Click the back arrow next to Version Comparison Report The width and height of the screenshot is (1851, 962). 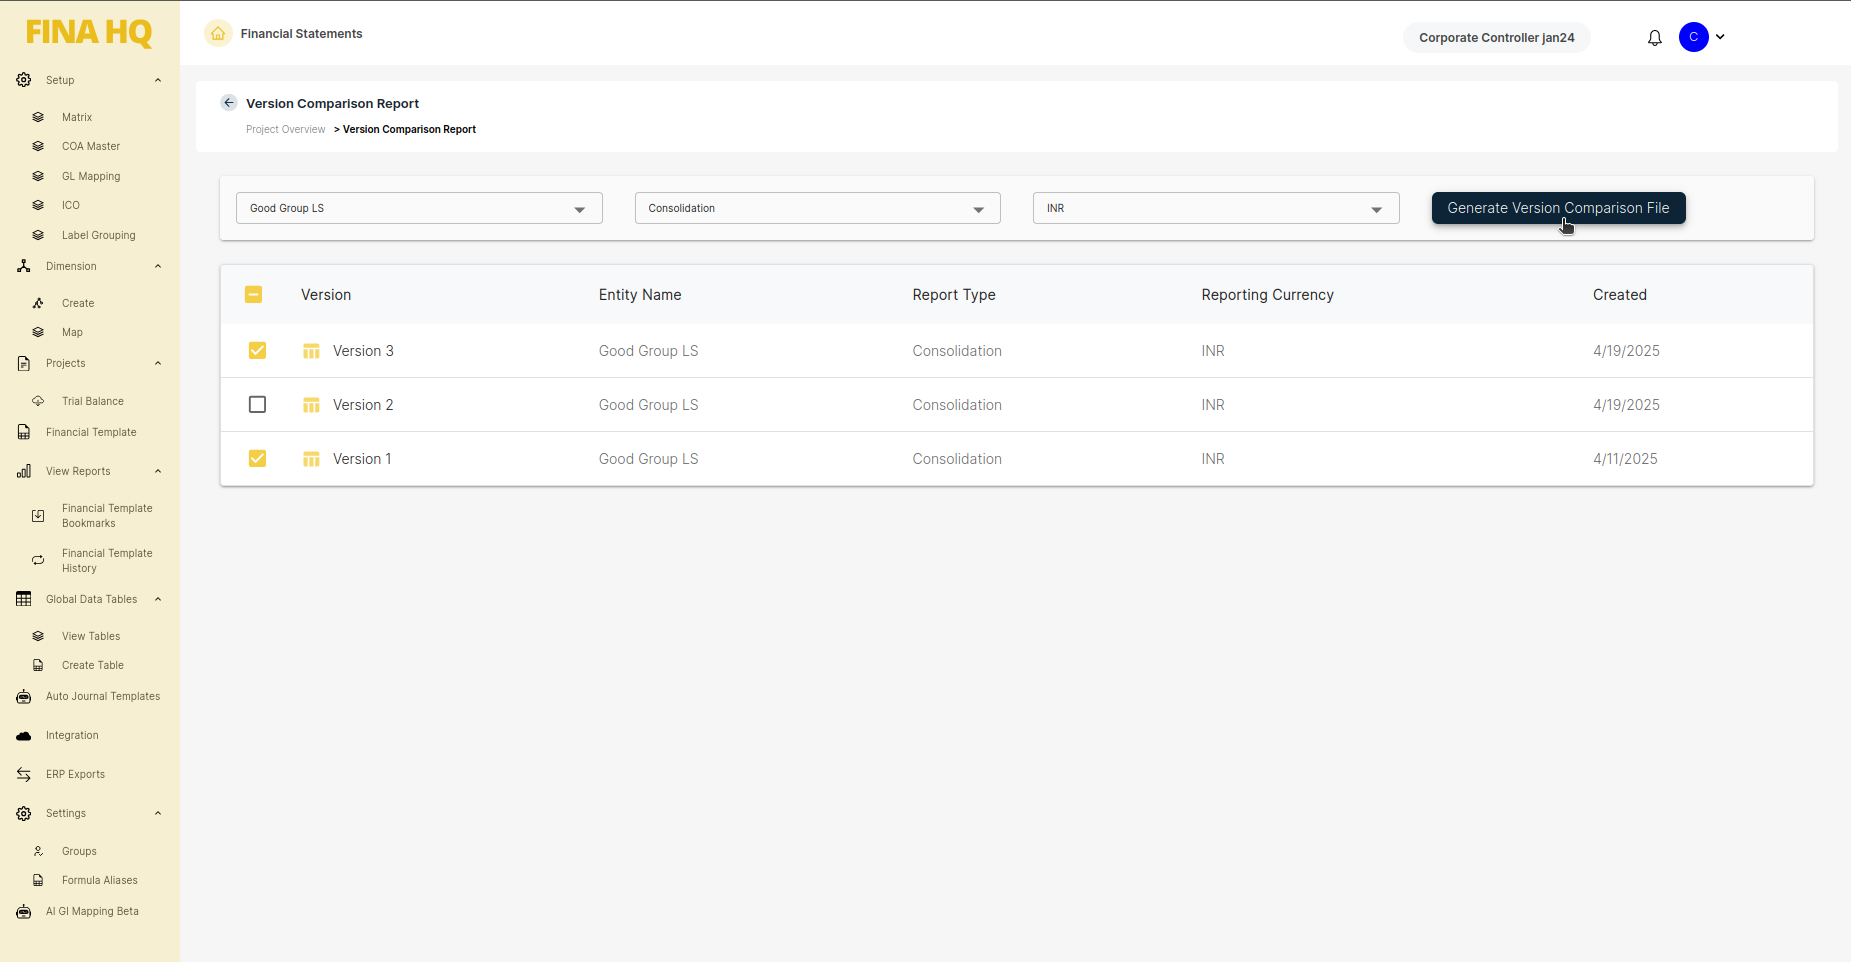(x=229, y=103)
